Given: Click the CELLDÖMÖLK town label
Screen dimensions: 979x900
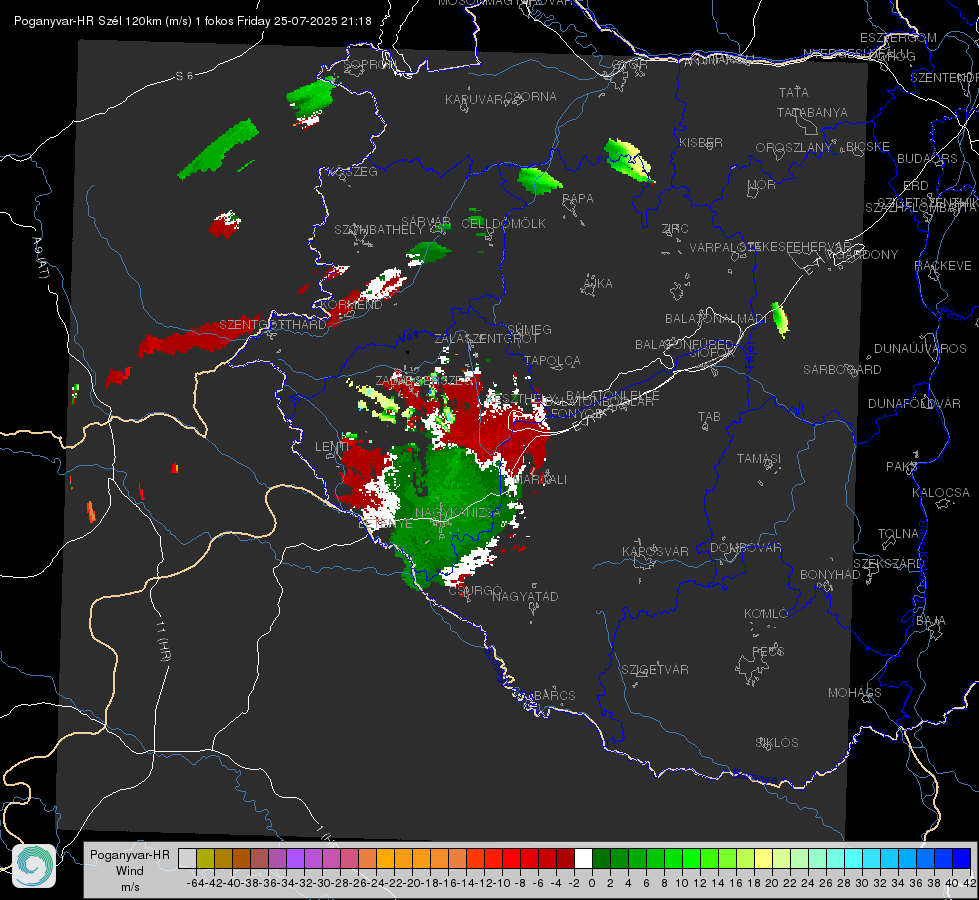Looking at the screenshot, I should [503, 224].
